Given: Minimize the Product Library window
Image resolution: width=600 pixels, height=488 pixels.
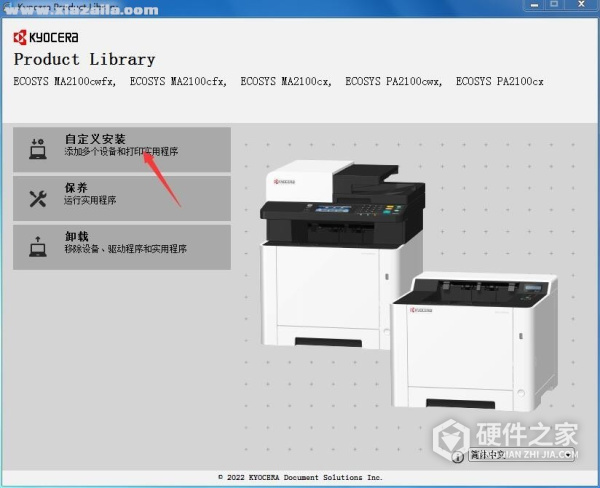Looking at the screenshot, I should point(535,5).
